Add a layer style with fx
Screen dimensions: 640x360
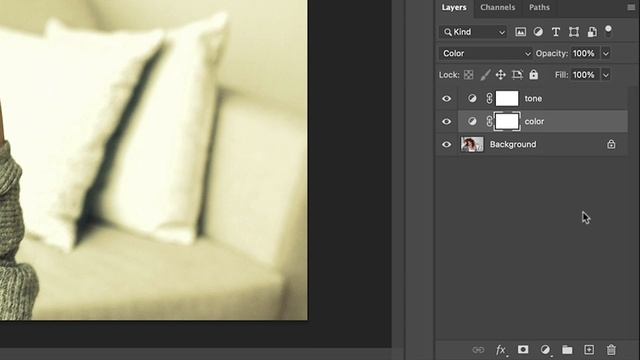pyautogui.click(x=501, y=350)
